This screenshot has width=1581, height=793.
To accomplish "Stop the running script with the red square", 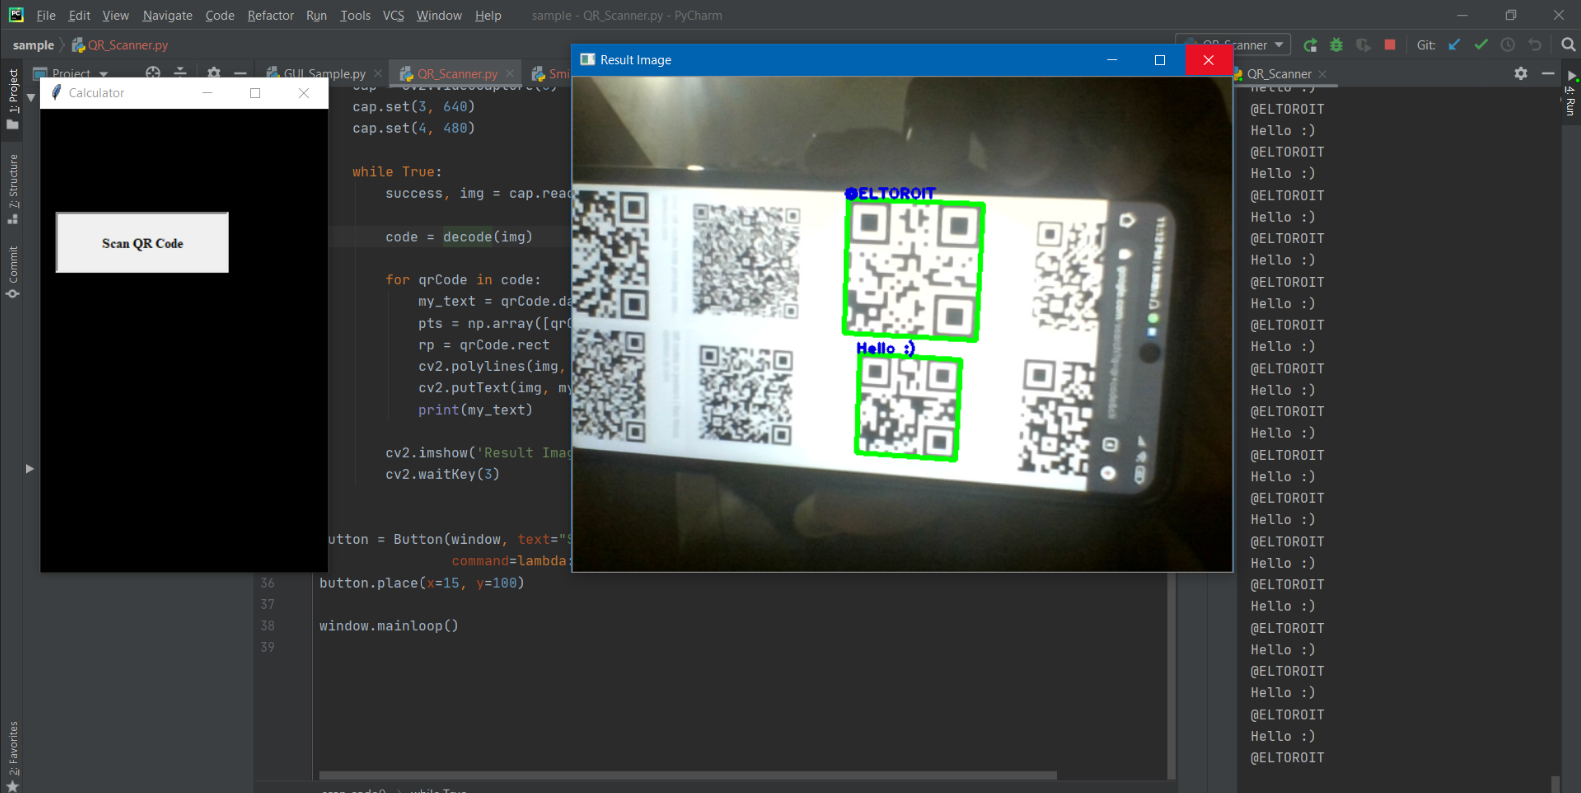I will [1390, 45].
